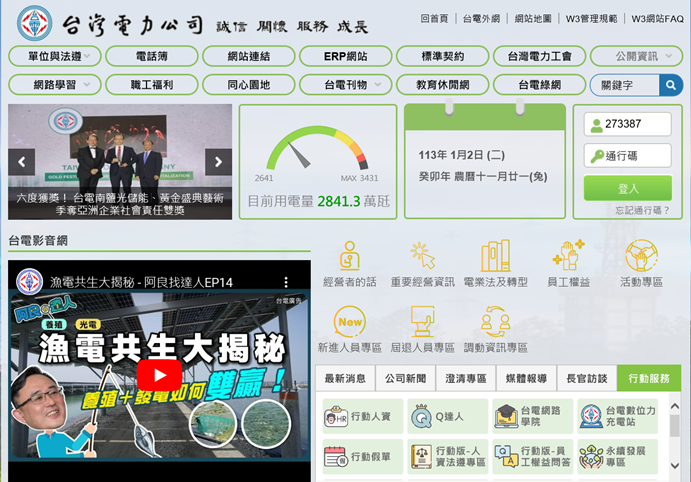Switch to 長官訪談 tab
The width and height of the screenshot is (691, 482).
(587, 378)
